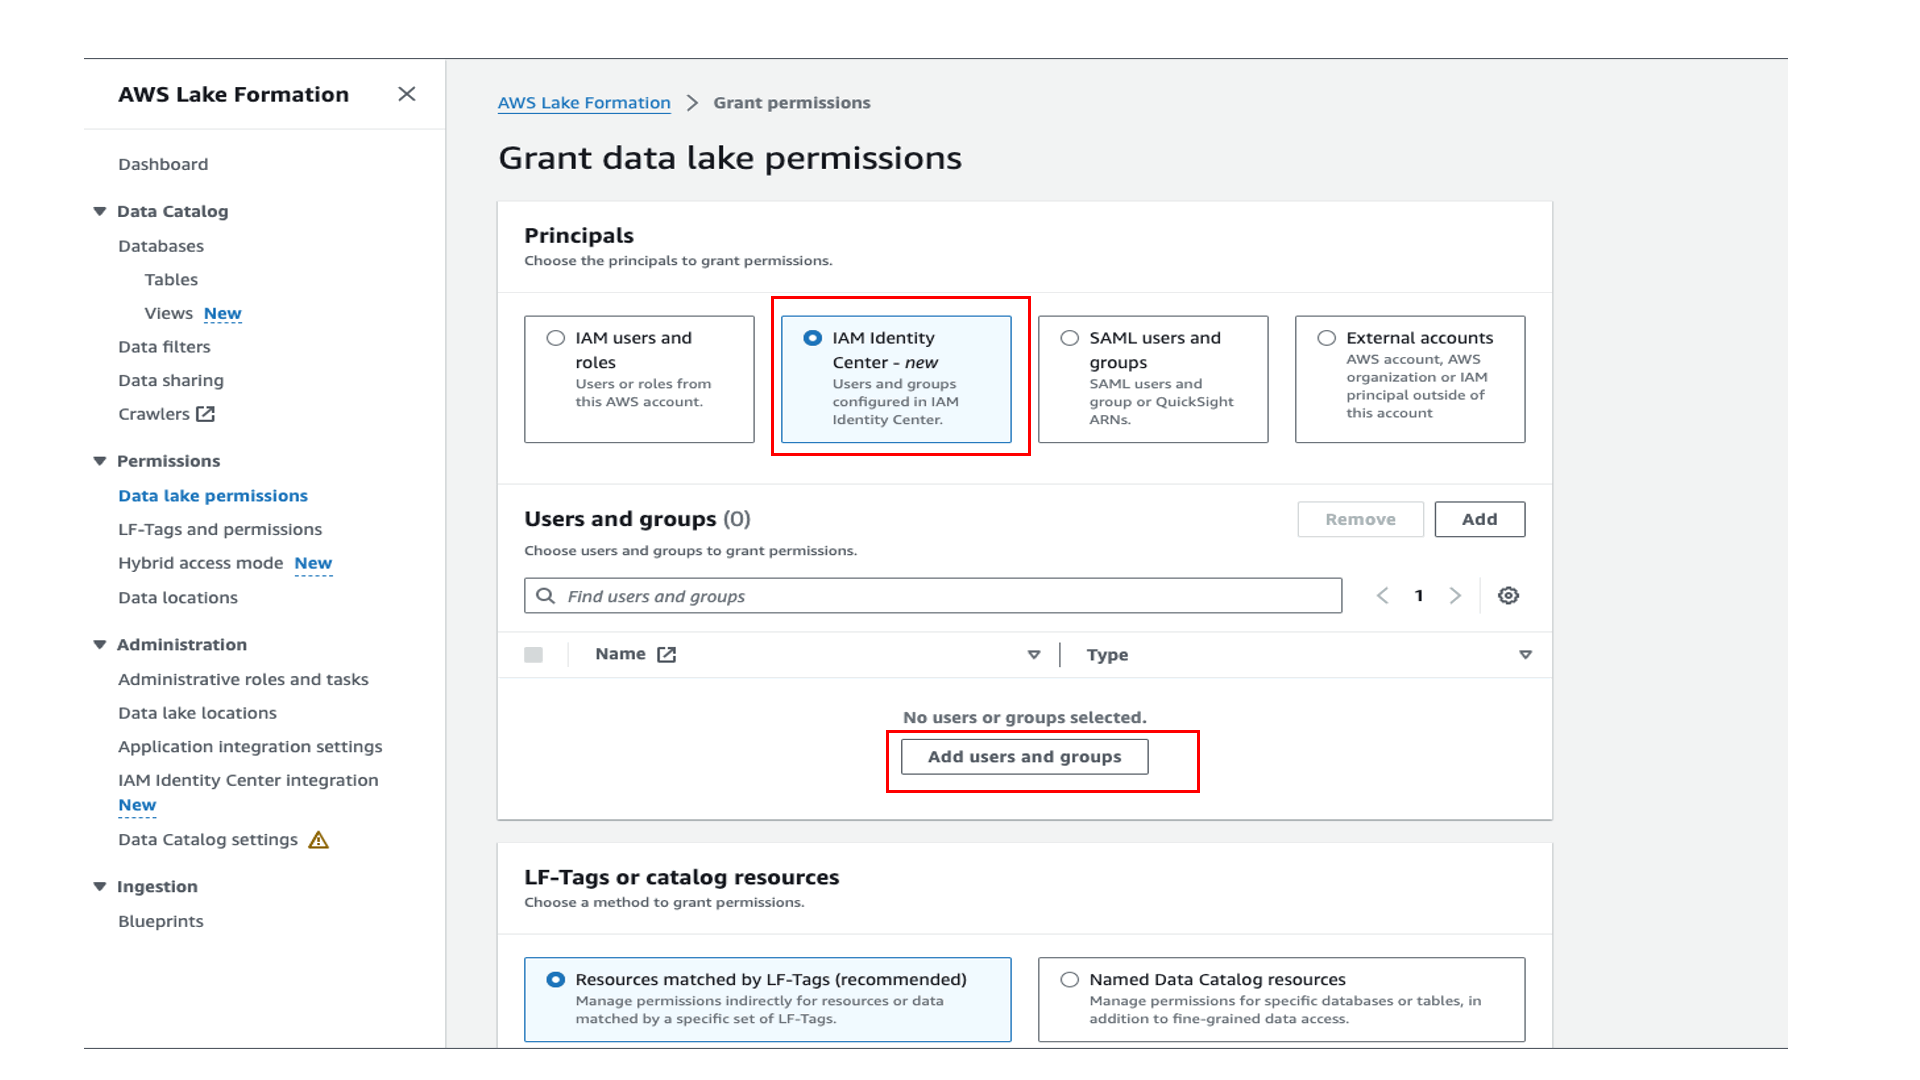Go to next page arrow
1920x1080 pixels.
[1455, 596]
